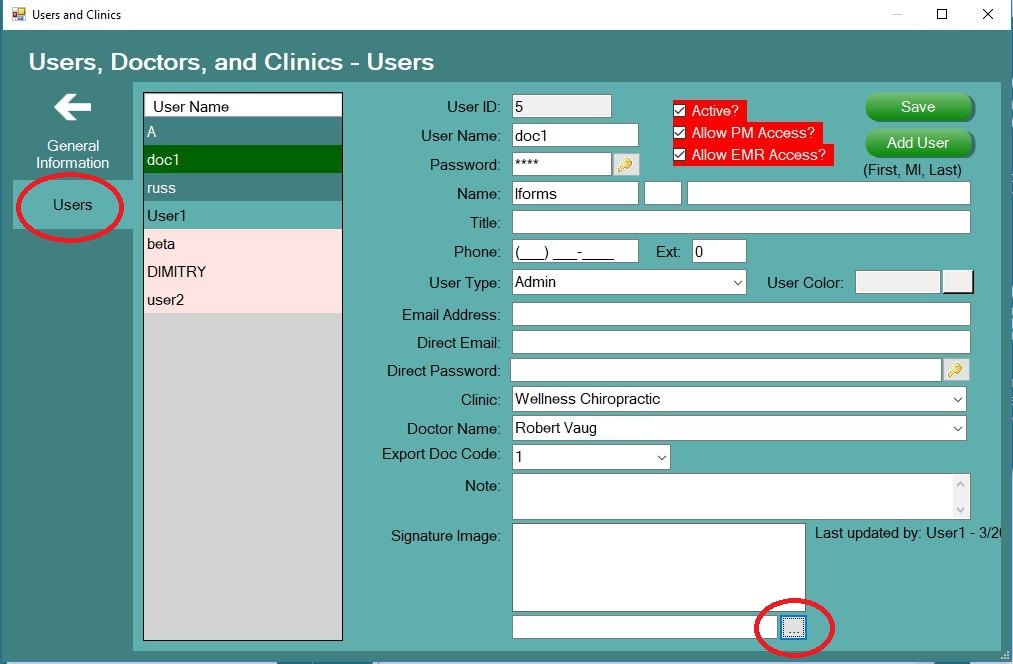Click the Add User button
This screenshot has height=664, width=1013.
(918, 143)
